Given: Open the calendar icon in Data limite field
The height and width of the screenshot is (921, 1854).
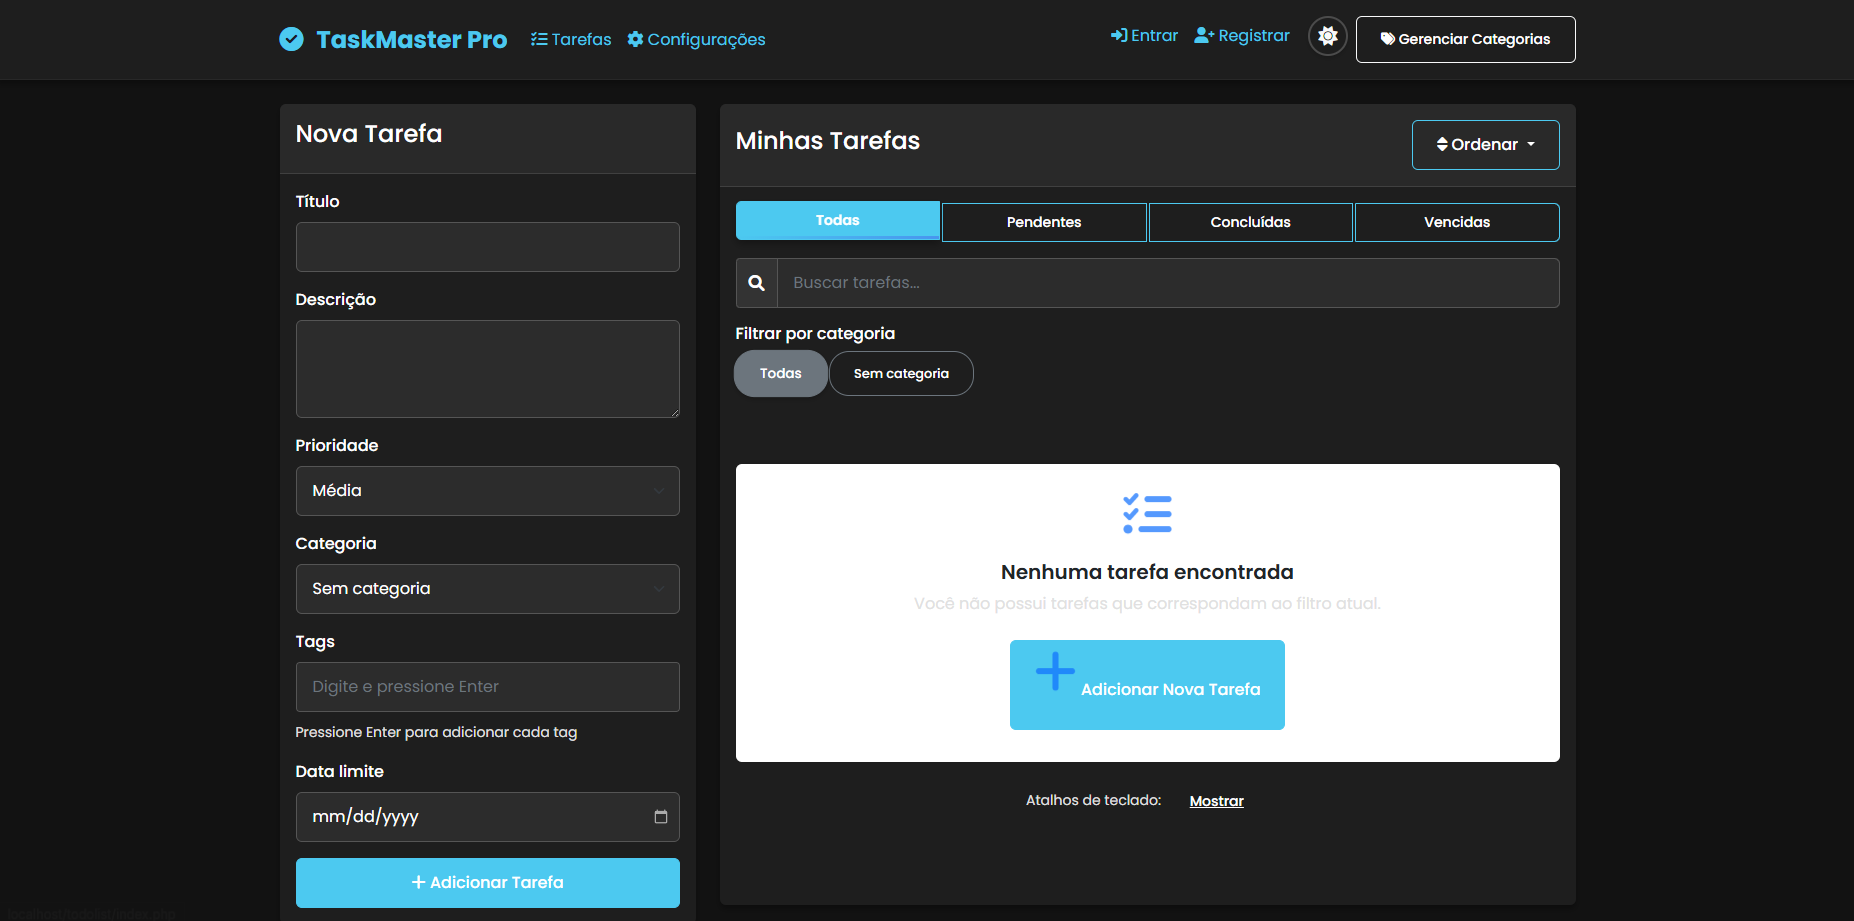Looking at the screenshot, I should [x=660, y=817].
